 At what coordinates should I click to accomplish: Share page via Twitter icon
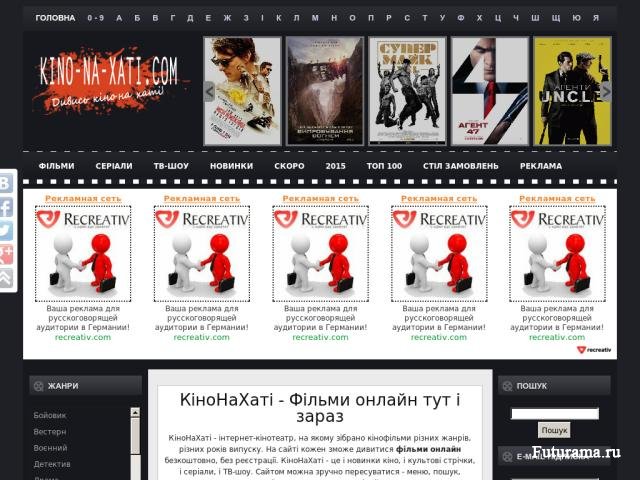6,231
